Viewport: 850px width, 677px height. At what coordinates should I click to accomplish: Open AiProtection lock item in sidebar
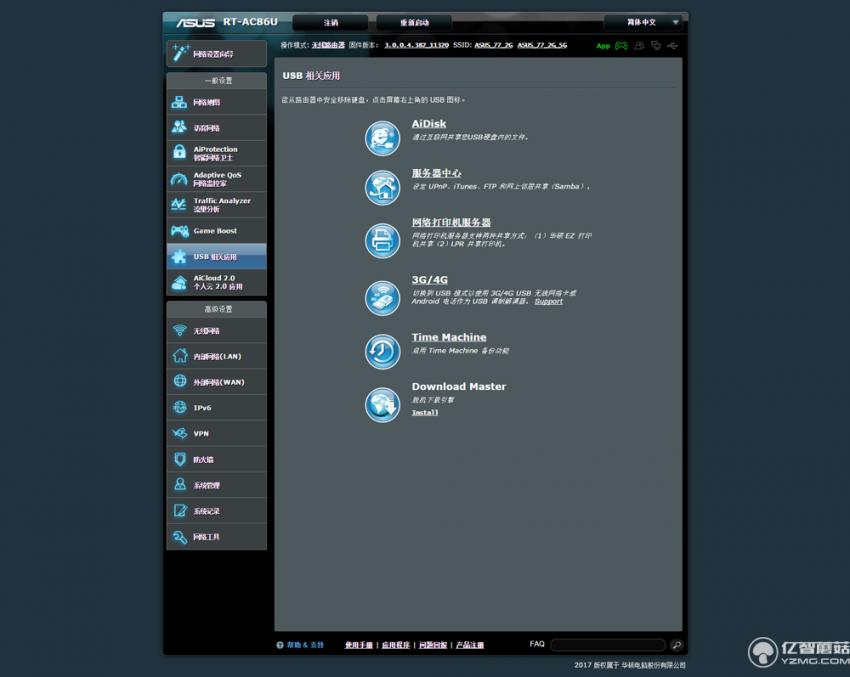point(216,153)
